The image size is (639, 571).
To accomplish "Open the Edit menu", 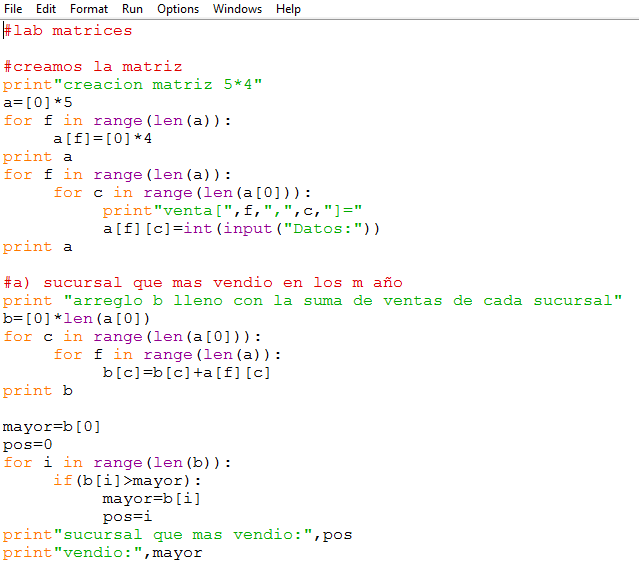I will (x=46, y=9).
